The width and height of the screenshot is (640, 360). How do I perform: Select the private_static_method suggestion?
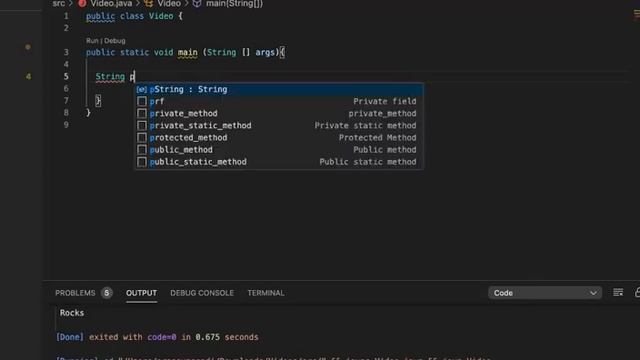pyautogui.click(x=280, y=126)
